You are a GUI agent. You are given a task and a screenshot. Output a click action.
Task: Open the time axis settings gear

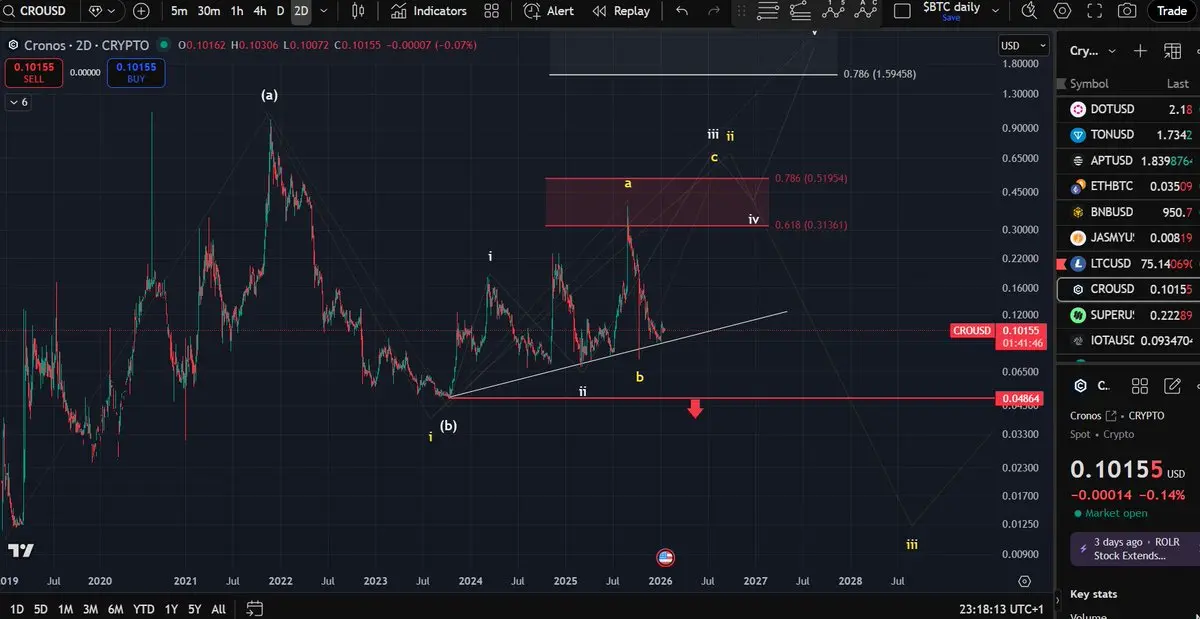click(1024, 581)
